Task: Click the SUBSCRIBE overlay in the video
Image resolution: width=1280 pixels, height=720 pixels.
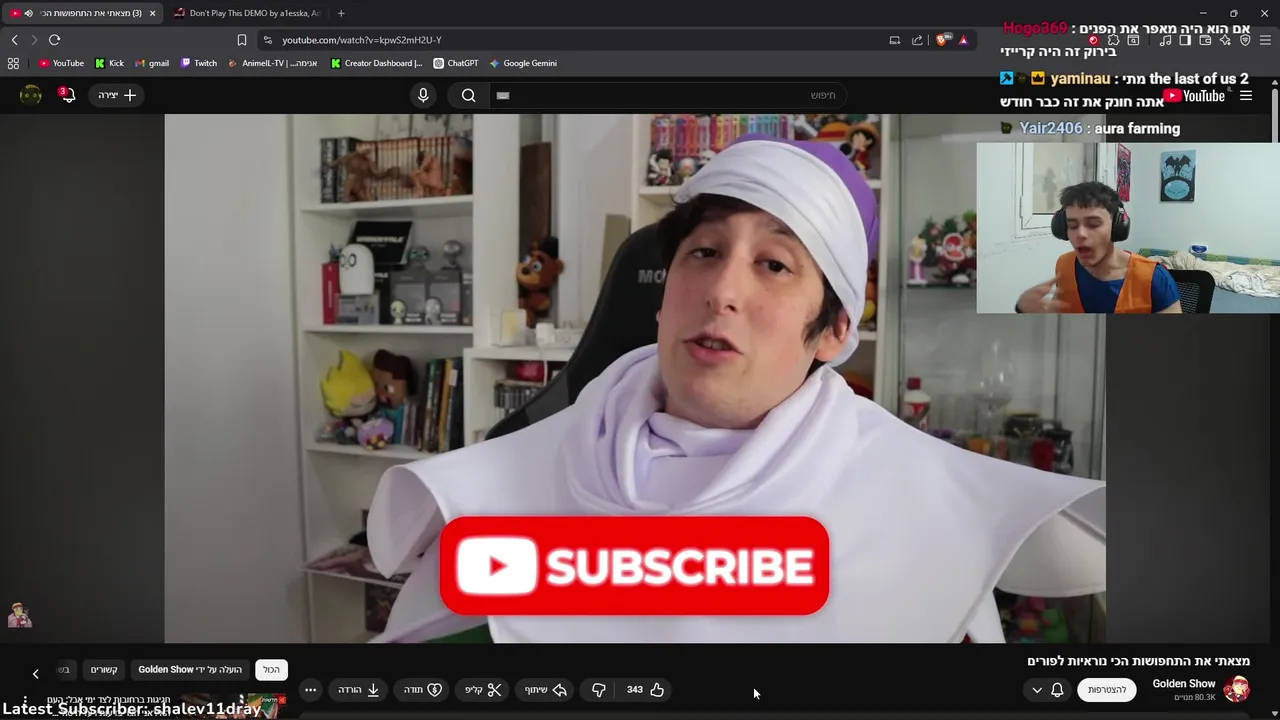Action: pyautogui.click(x=634, y=565)
